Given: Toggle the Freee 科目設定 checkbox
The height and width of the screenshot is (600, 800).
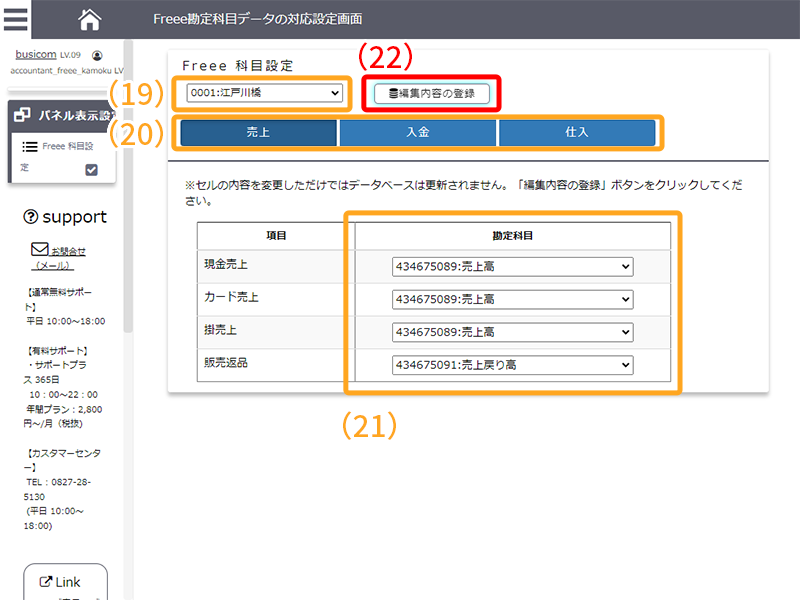Looking at the screenshot, I should pyautogui.click(x=92, y=170).
